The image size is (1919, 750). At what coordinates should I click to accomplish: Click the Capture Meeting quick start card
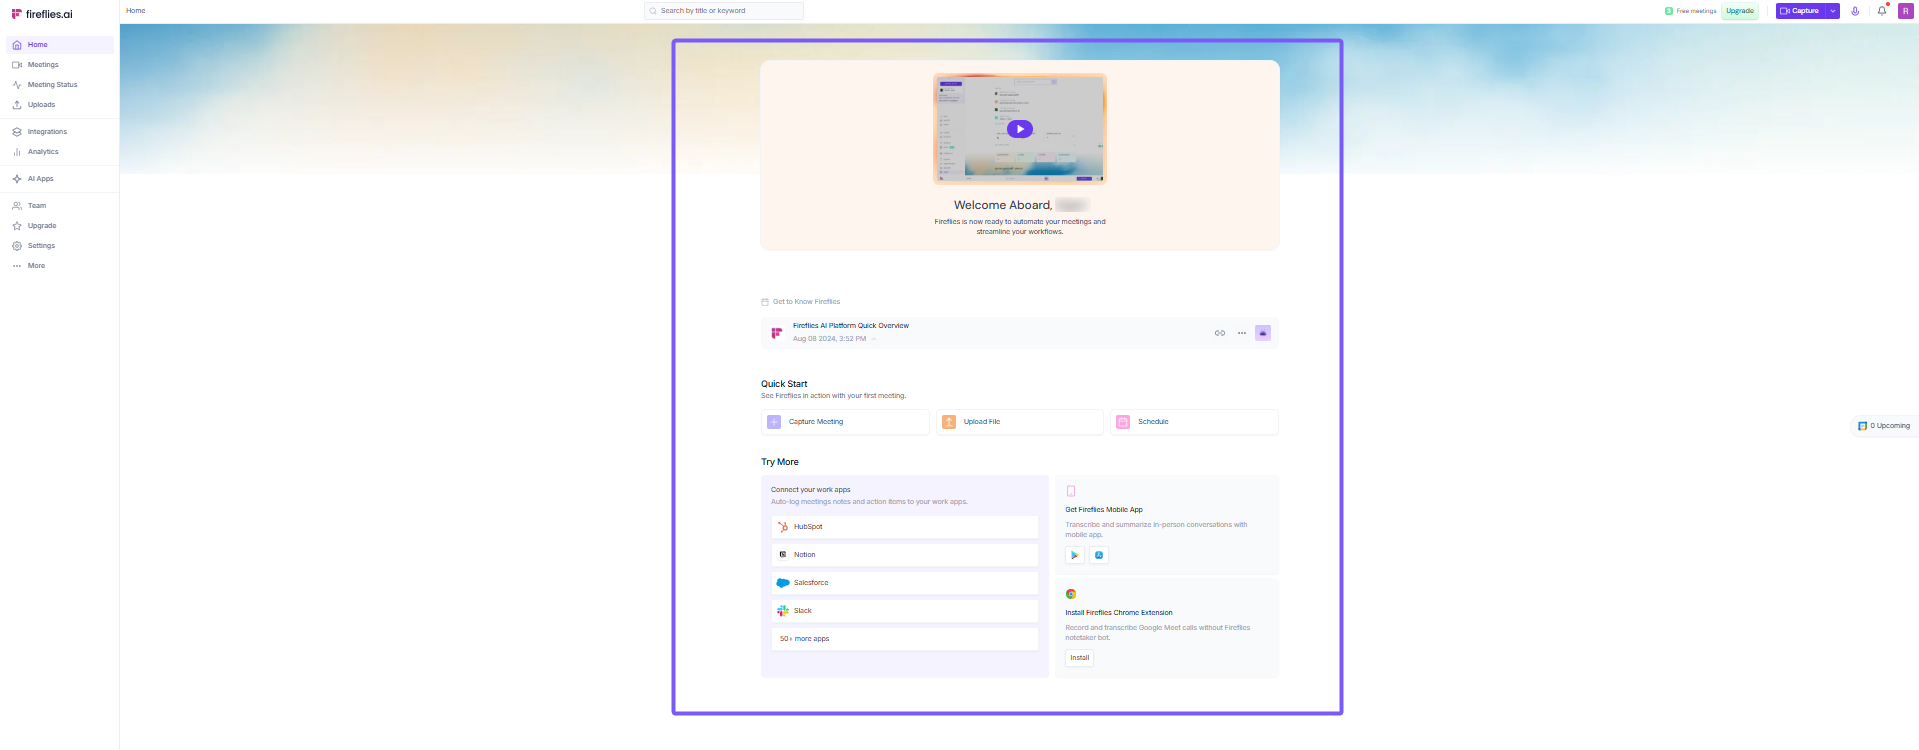845,422
